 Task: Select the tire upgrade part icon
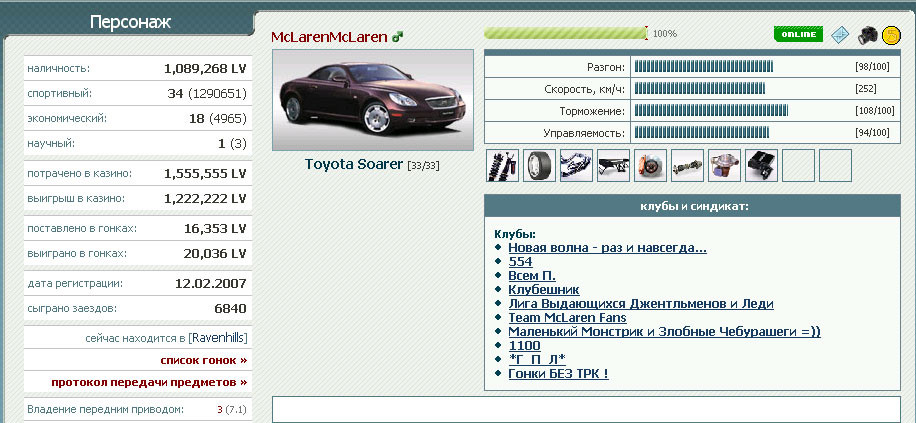tap(539, 166)
